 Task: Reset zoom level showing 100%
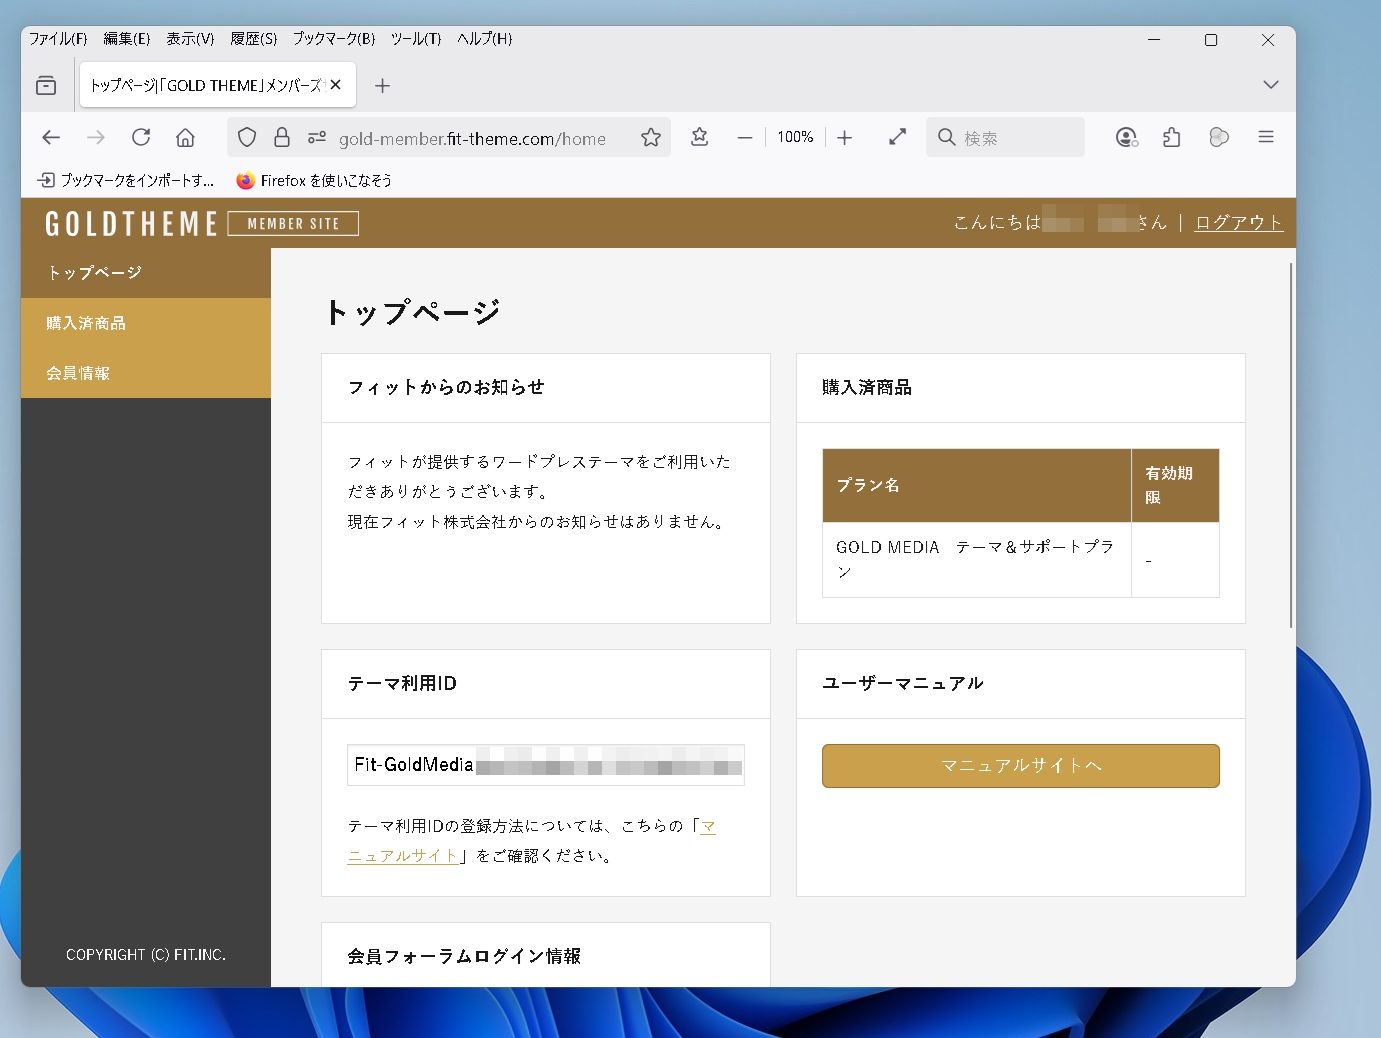[x=795, y=138]
